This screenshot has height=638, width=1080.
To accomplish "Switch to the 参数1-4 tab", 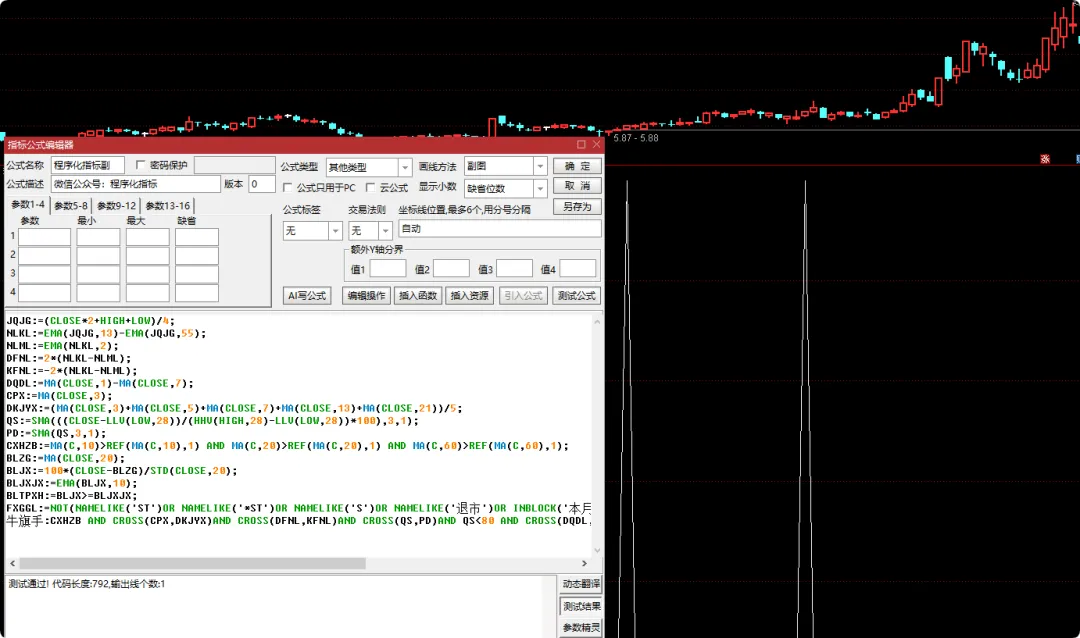I will pyautogui.click(x=28, y=205).
